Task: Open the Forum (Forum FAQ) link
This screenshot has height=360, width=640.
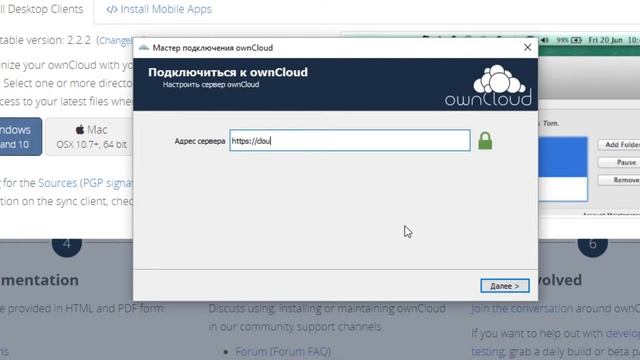Action: pos(283,351)
